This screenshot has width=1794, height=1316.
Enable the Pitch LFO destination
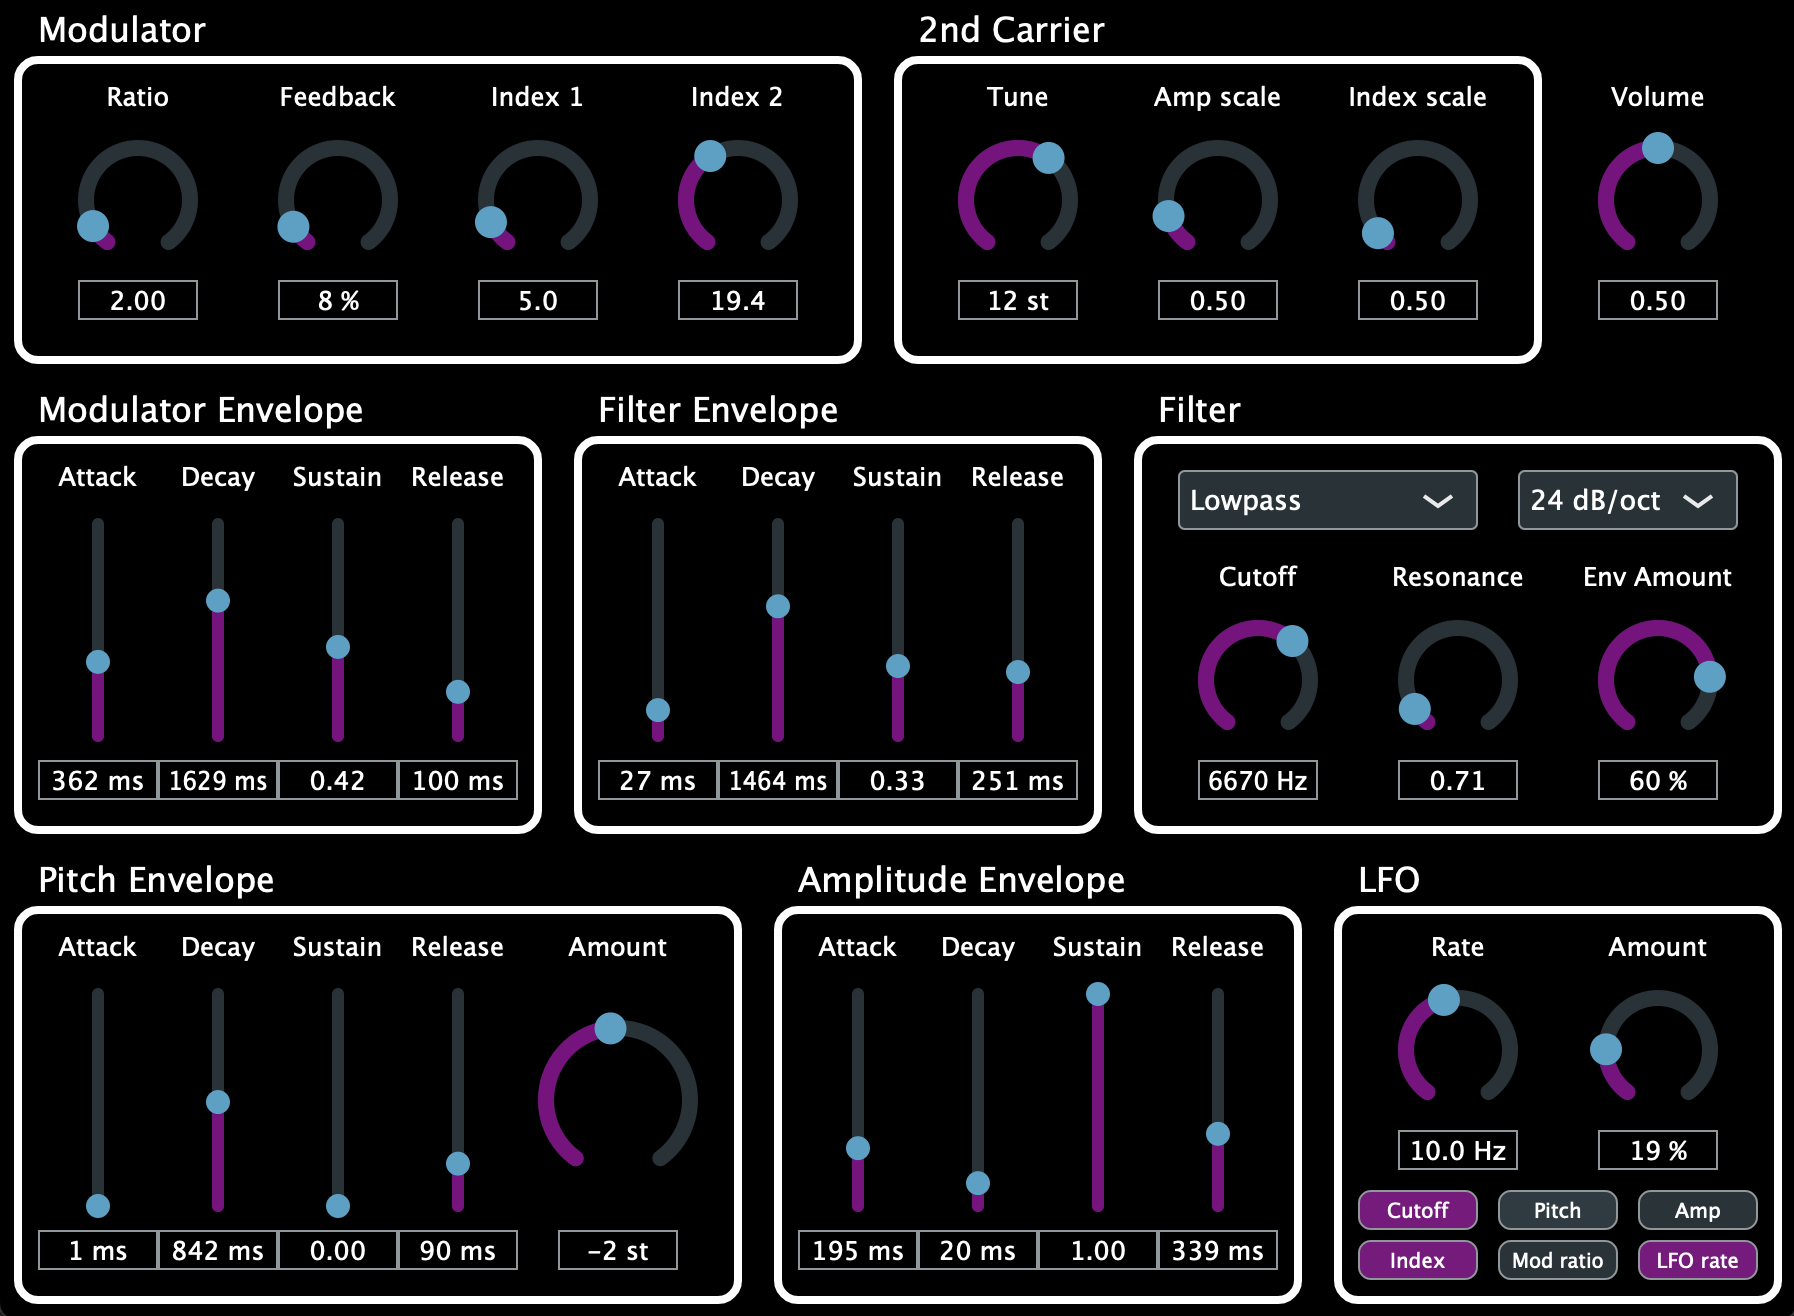[x=1557, y=1209]
